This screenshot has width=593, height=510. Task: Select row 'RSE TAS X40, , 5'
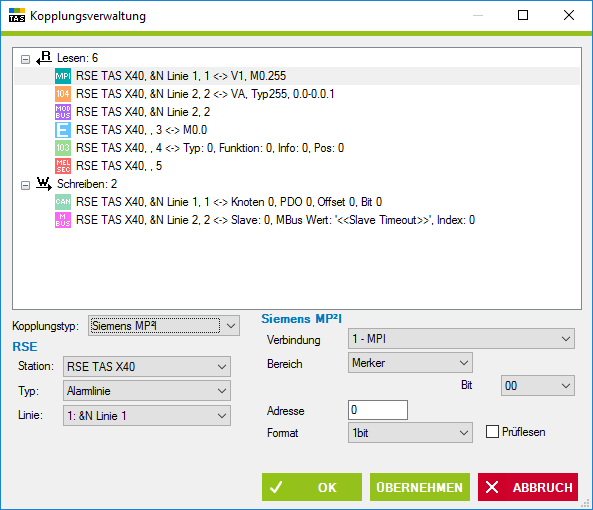(119, 166)
